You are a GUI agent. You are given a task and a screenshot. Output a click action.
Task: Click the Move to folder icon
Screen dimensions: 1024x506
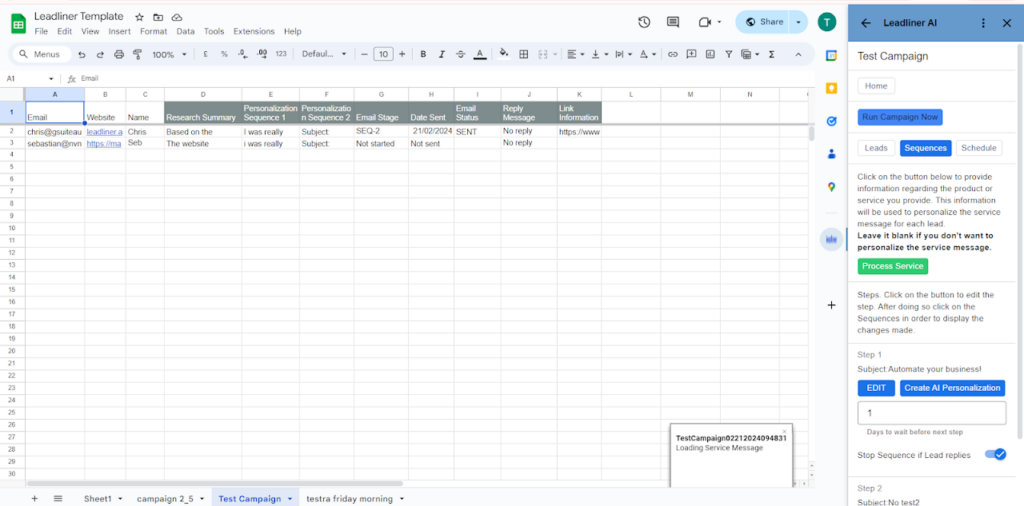[158, 17]
